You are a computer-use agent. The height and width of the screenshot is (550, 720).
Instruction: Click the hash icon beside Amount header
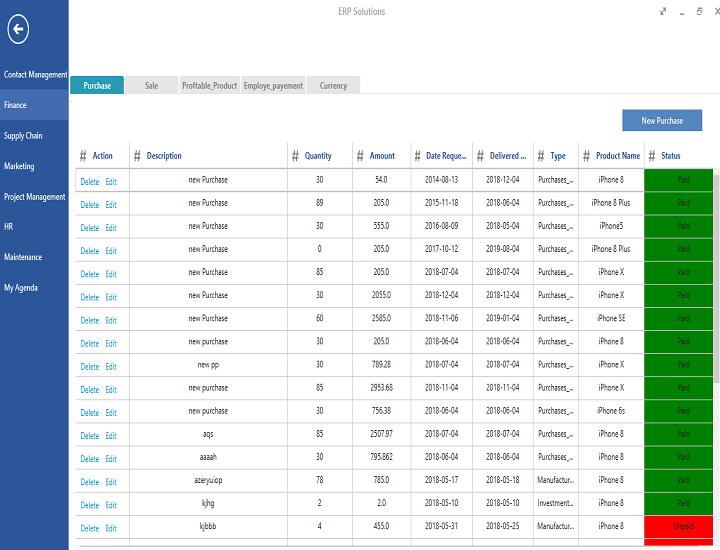[360, 156]
